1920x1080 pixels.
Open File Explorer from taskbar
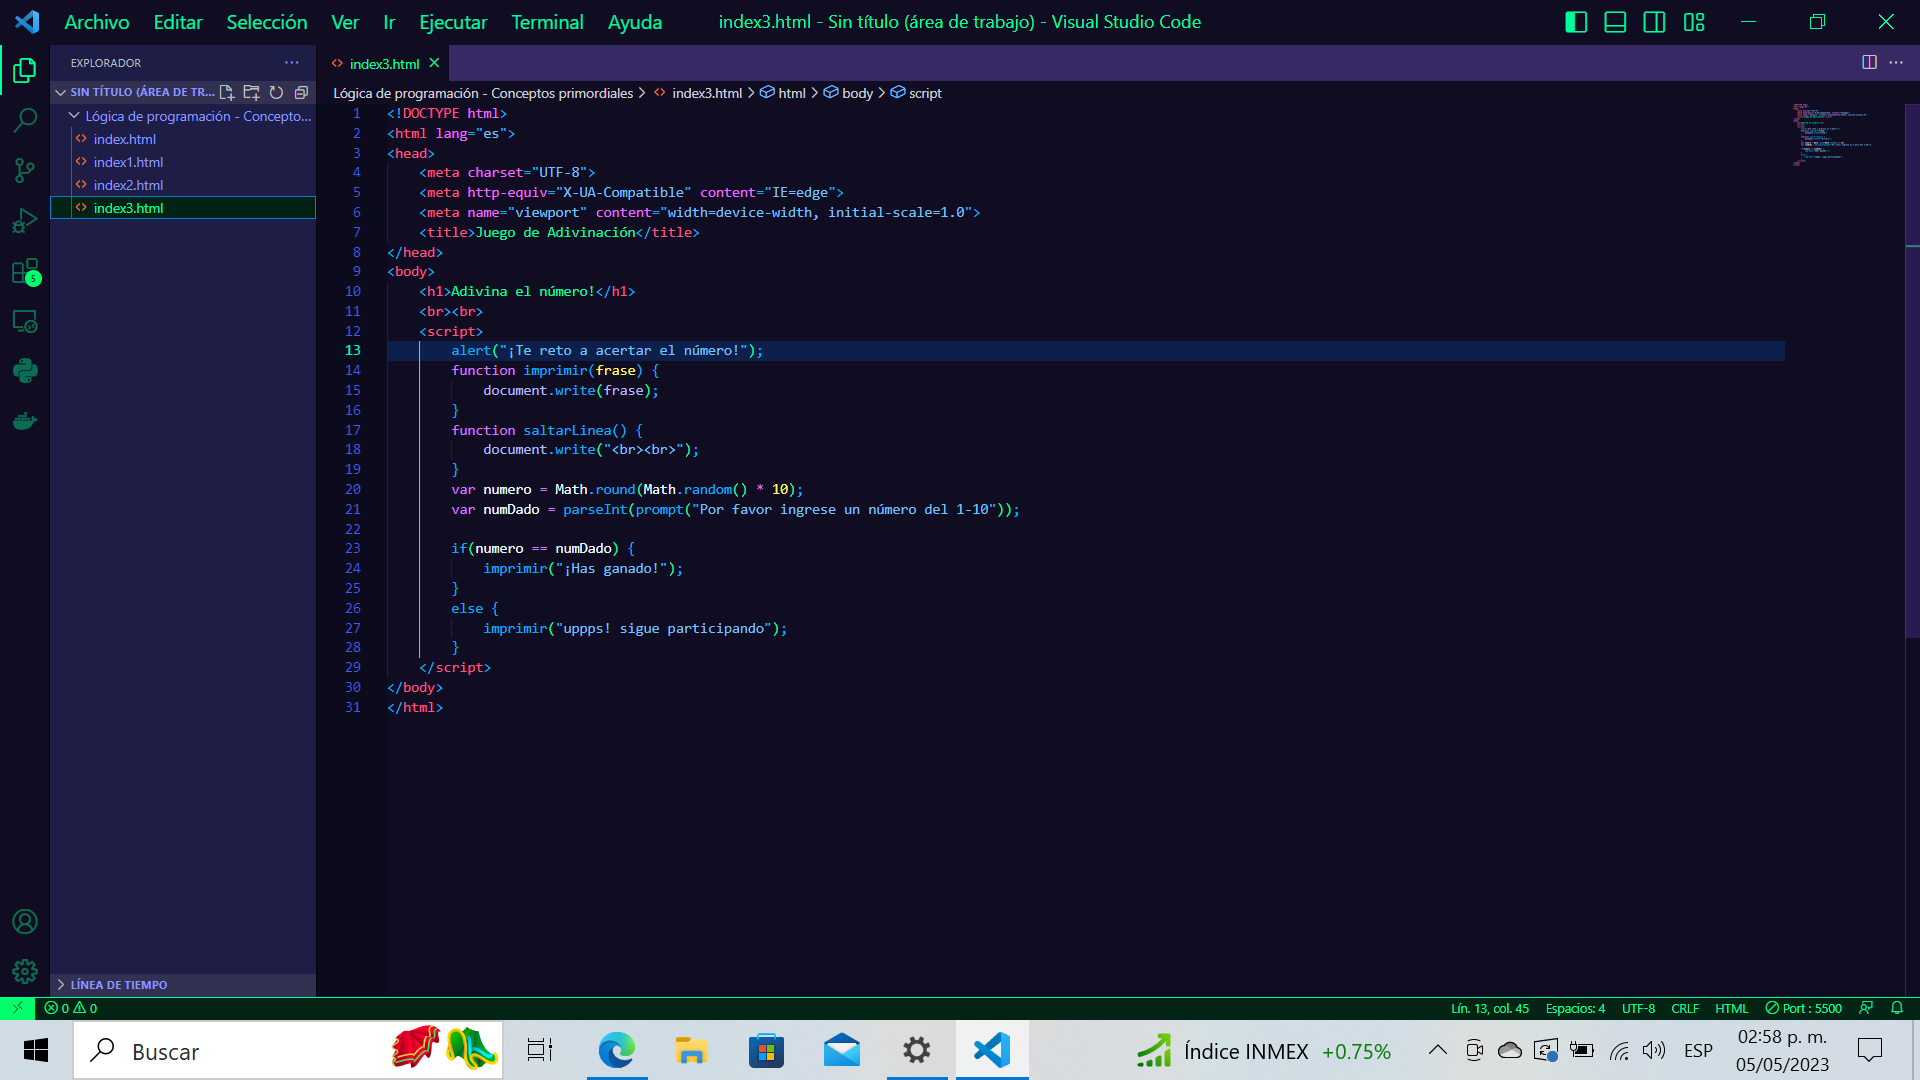pyautogui.click(x=691, y=1051)
